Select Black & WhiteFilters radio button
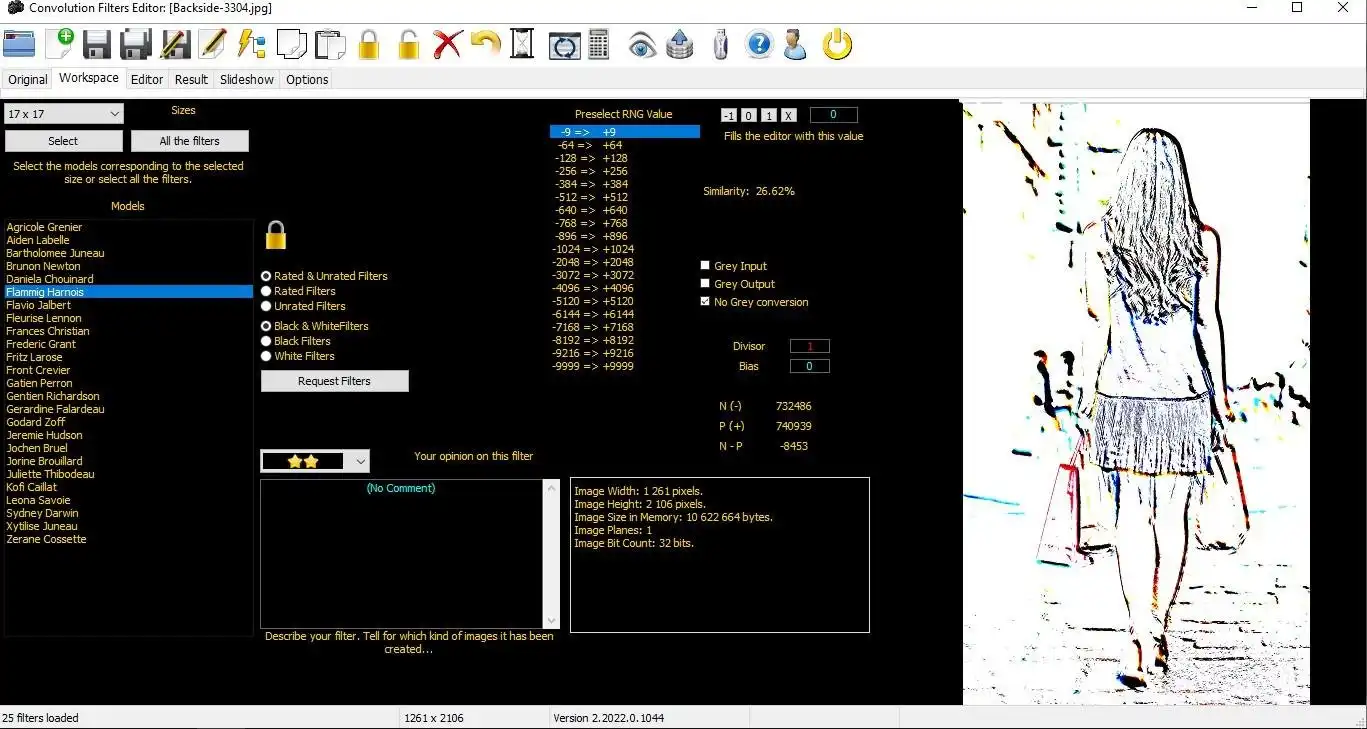 (x=266, y=326)
